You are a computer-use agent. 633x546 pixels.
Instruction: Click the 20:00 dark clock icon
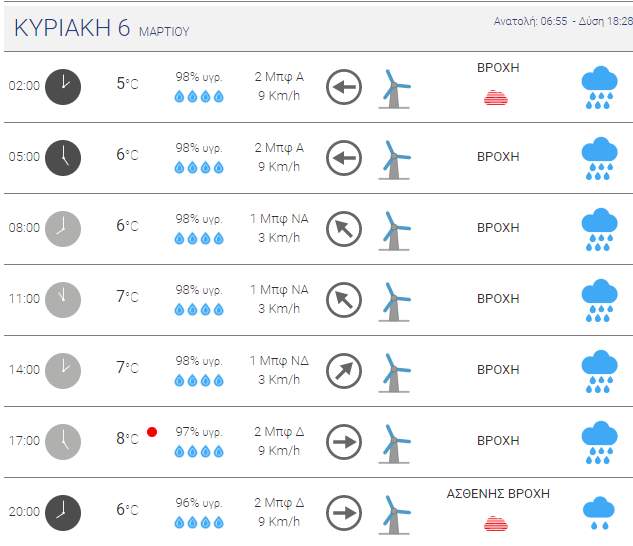63,513
